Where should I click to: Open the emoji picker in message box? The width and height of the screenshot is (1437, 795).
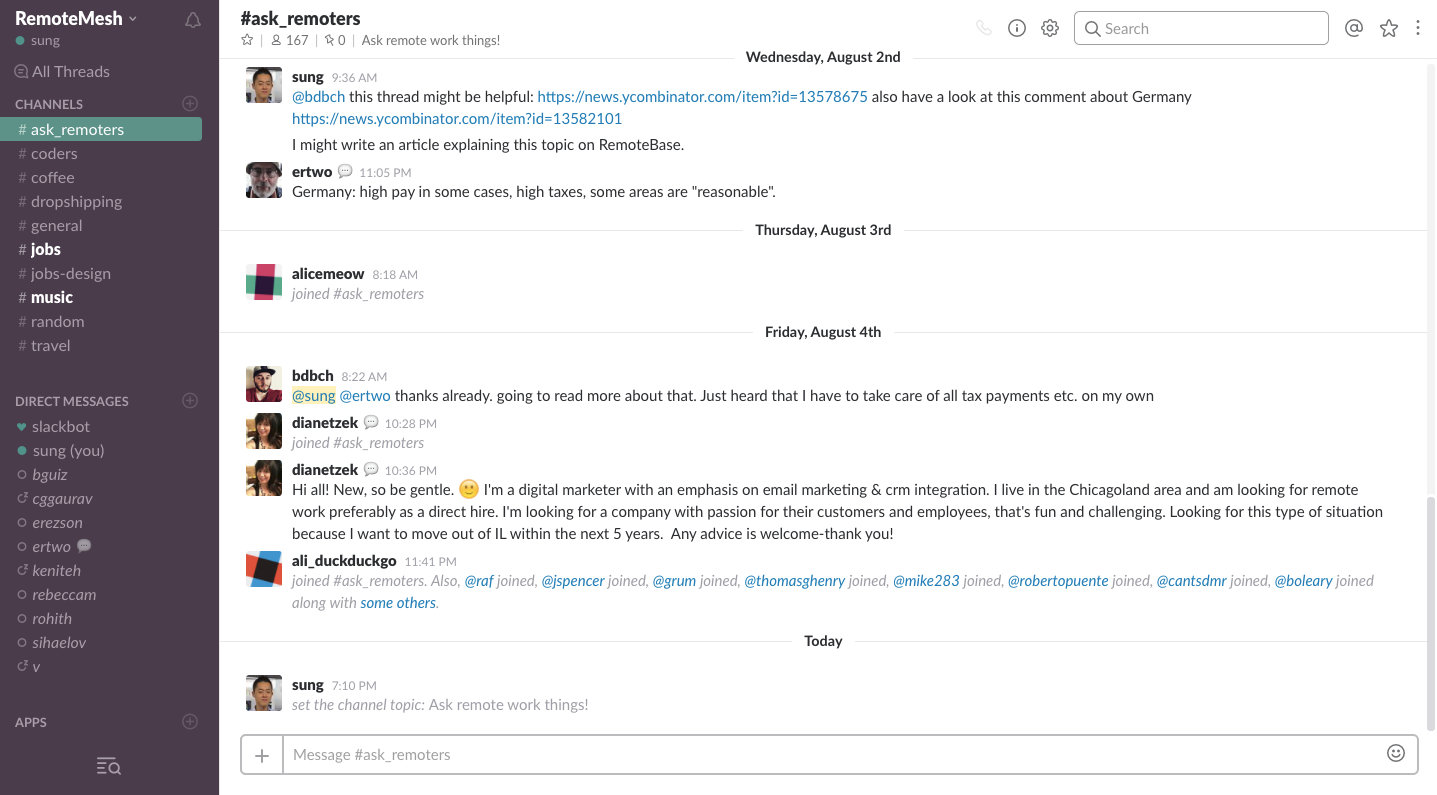[1395, 753]
